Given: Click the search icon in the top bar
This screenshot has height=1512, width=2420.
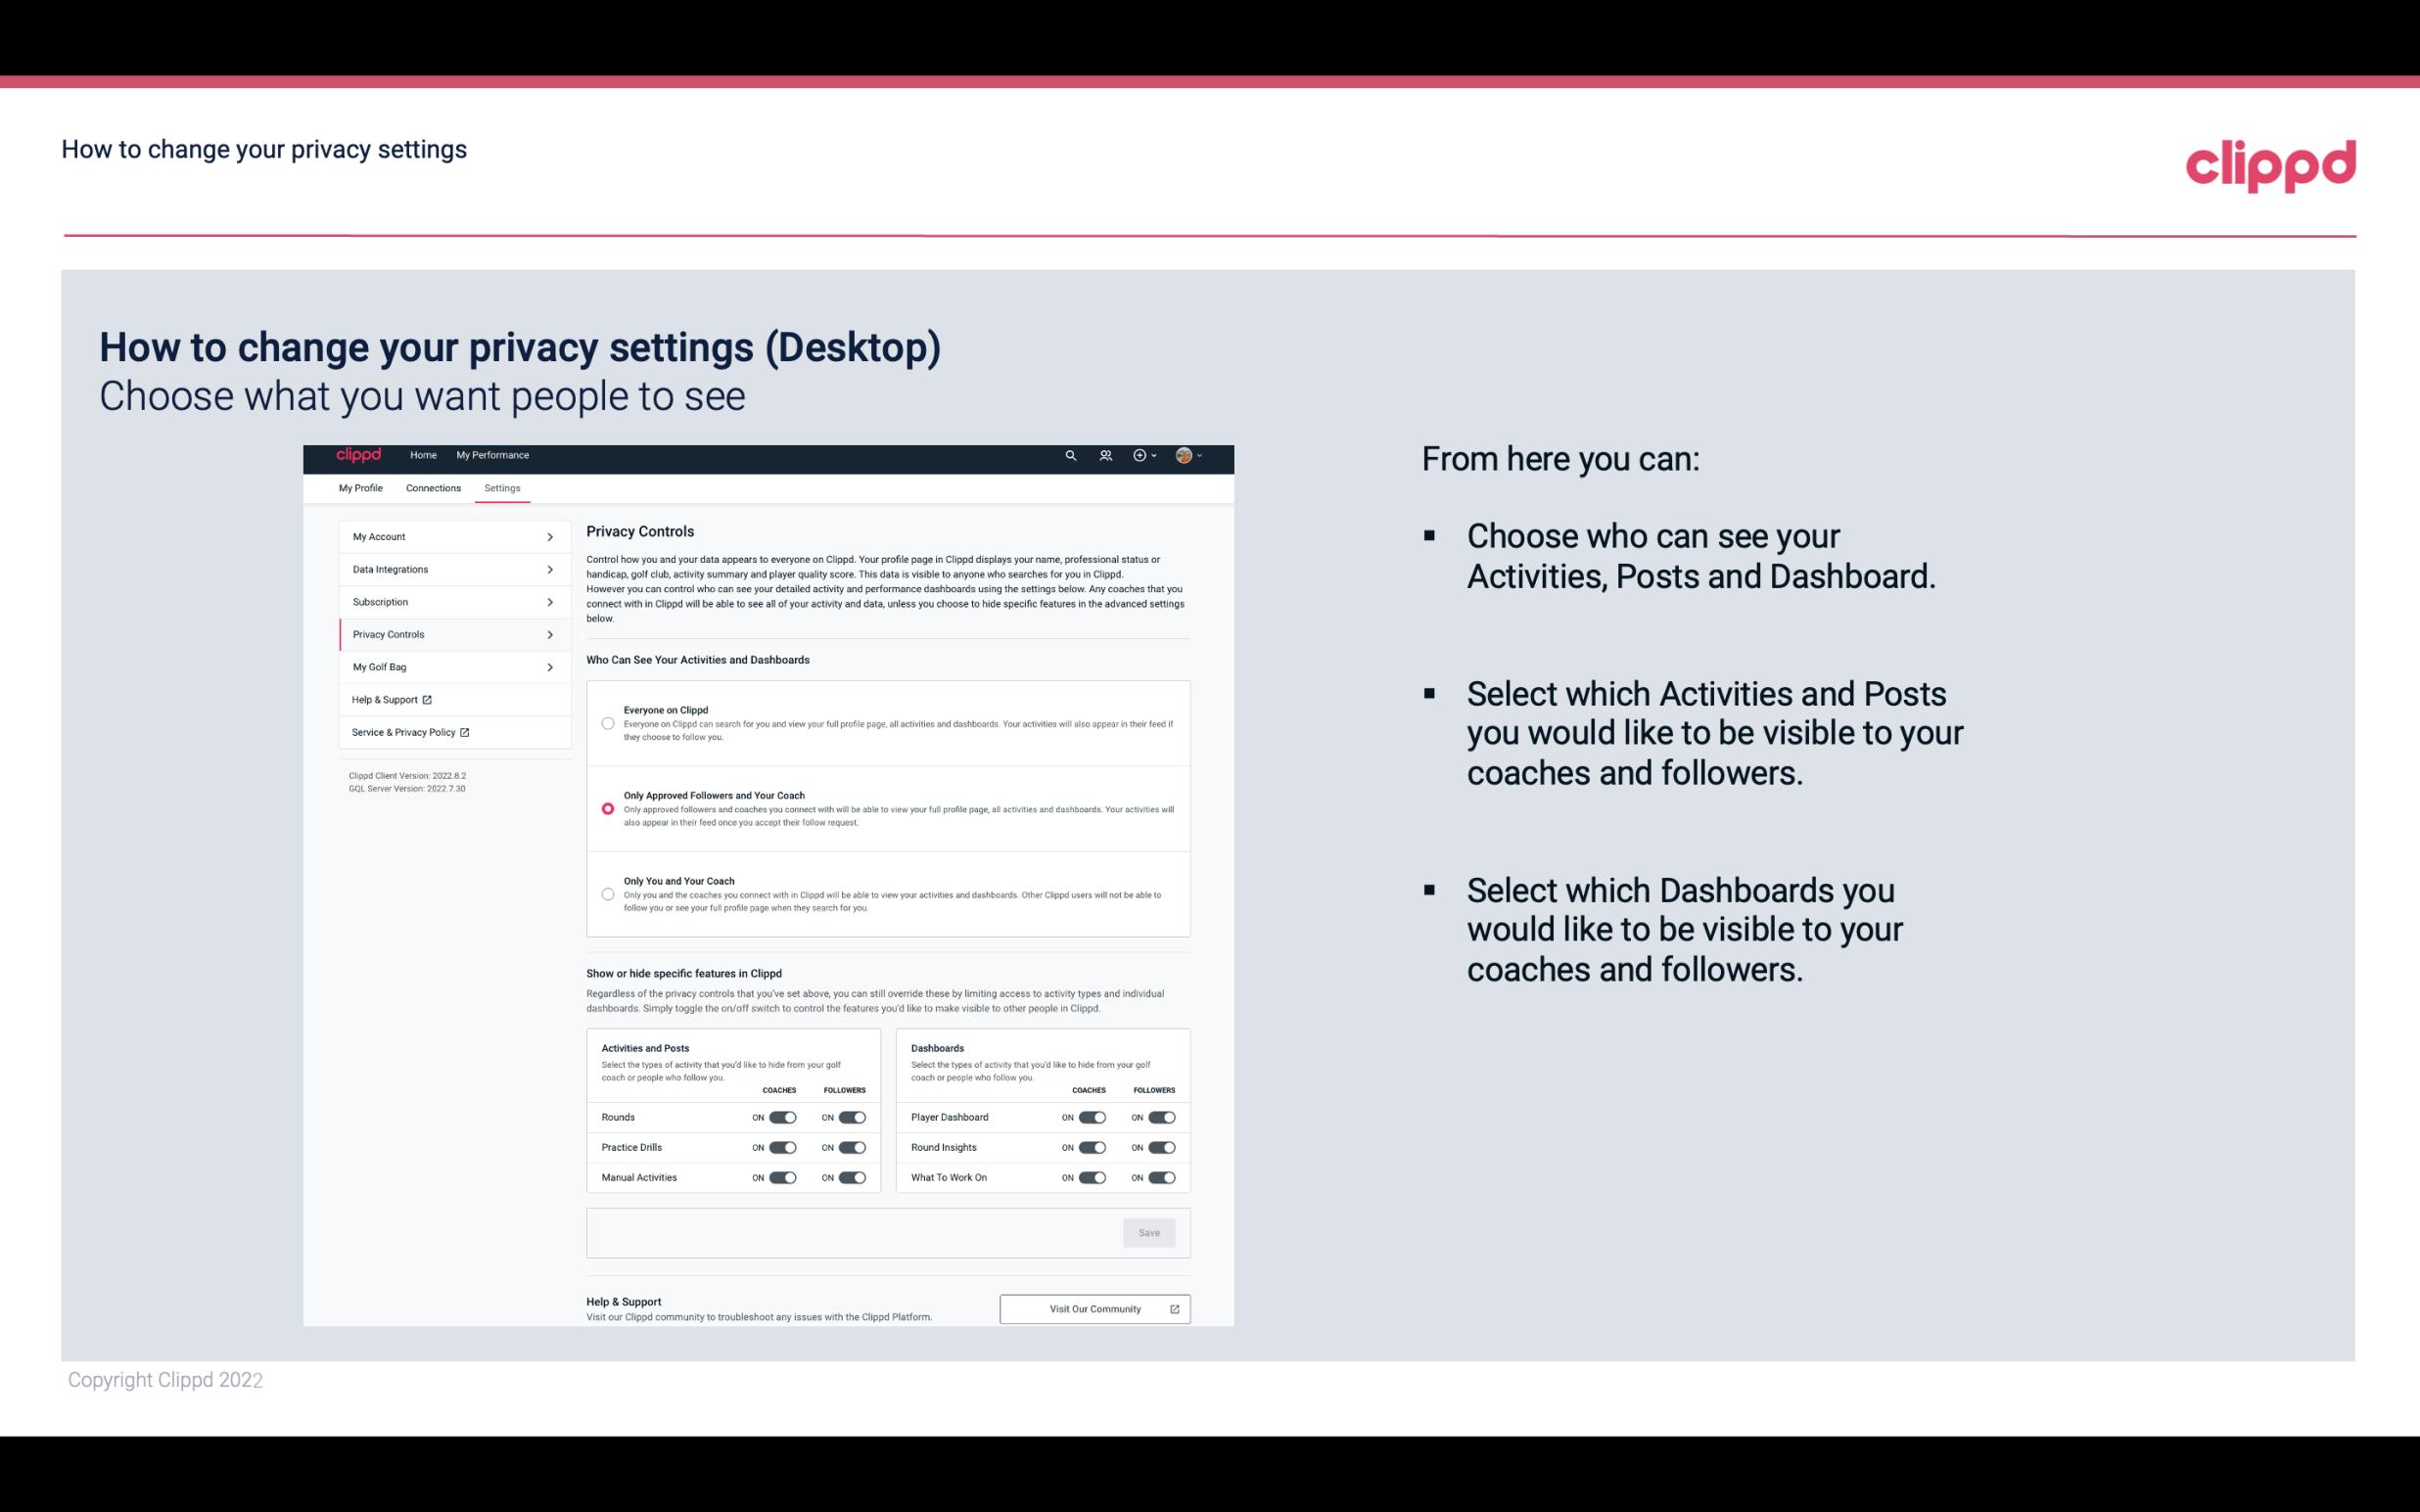Looking at the screenshot, I should coord(1072,456).
